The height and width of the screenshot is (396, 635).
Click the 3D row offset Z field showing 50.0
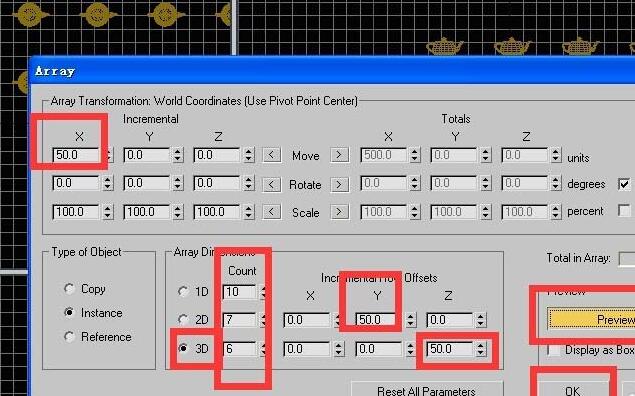(450, 349)
